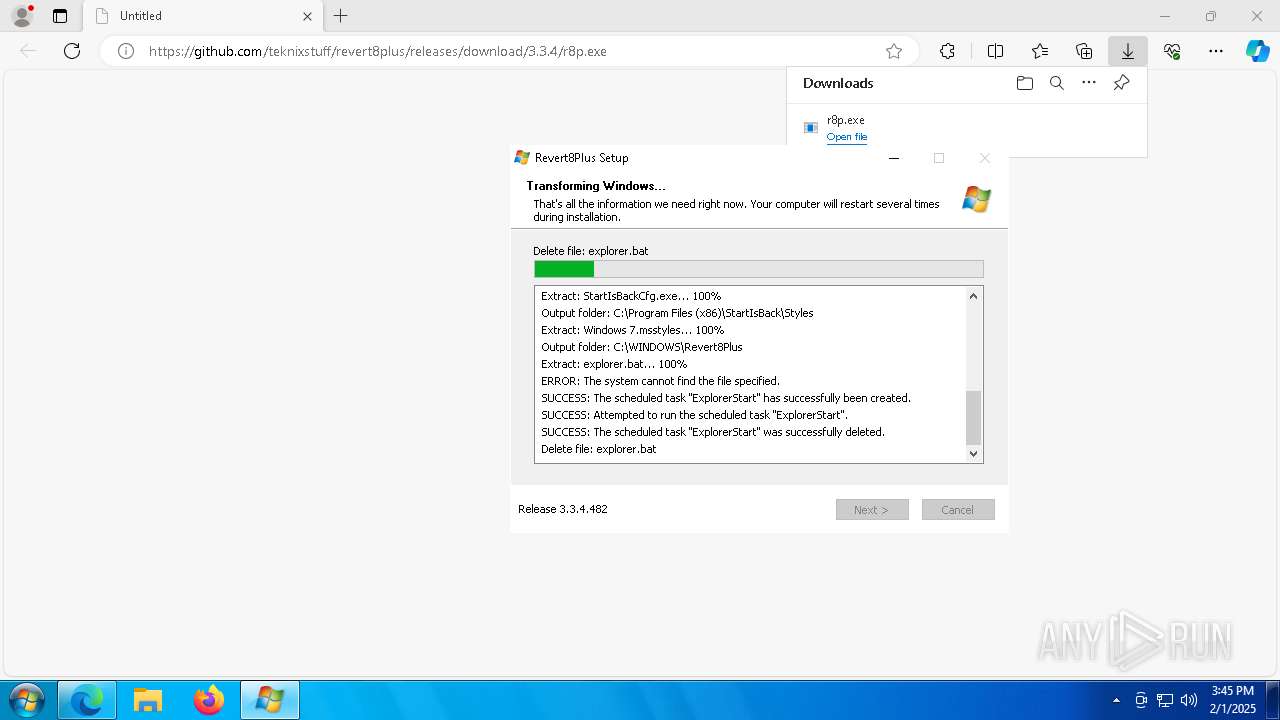Open the volume control
The width and height of the screenshot is (1280, 720).
(1189, 700)
